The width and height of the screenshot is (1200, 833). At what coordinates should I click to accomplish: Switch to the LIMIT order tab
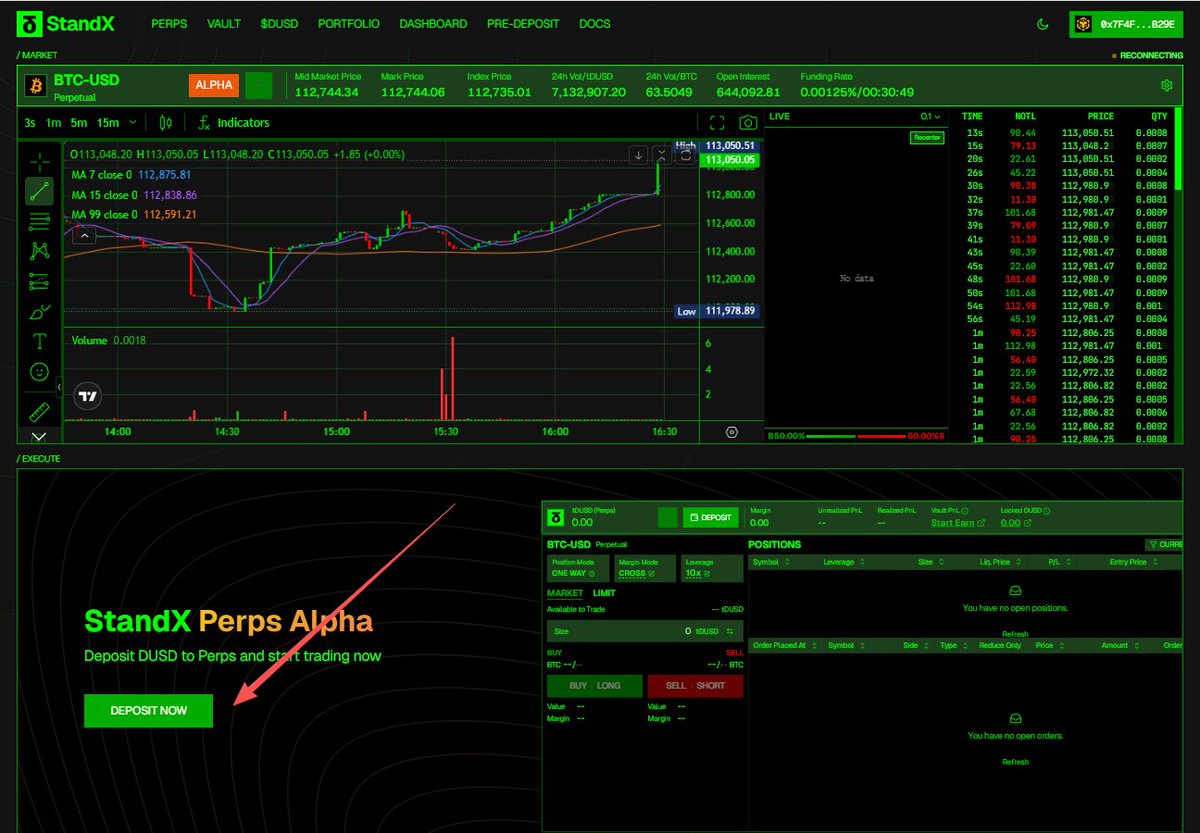click(604, 593)
